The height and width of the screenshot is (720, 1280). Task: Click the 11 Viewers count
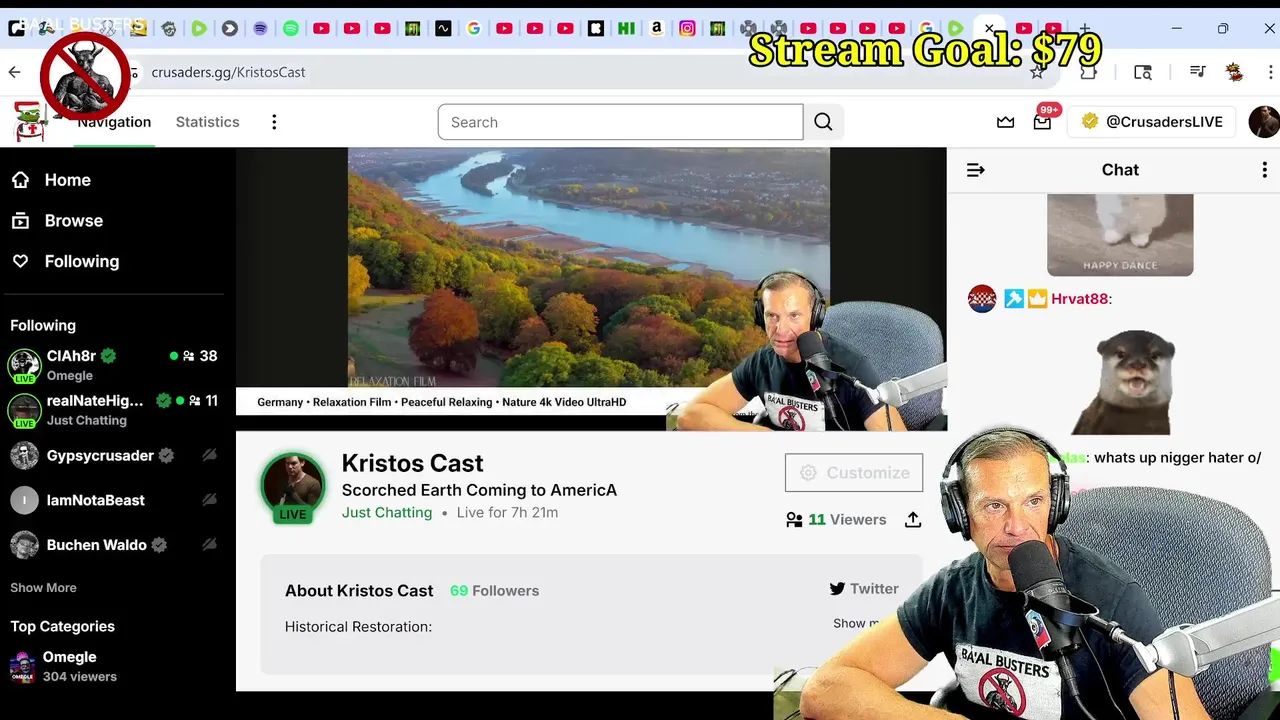point(847,520)
